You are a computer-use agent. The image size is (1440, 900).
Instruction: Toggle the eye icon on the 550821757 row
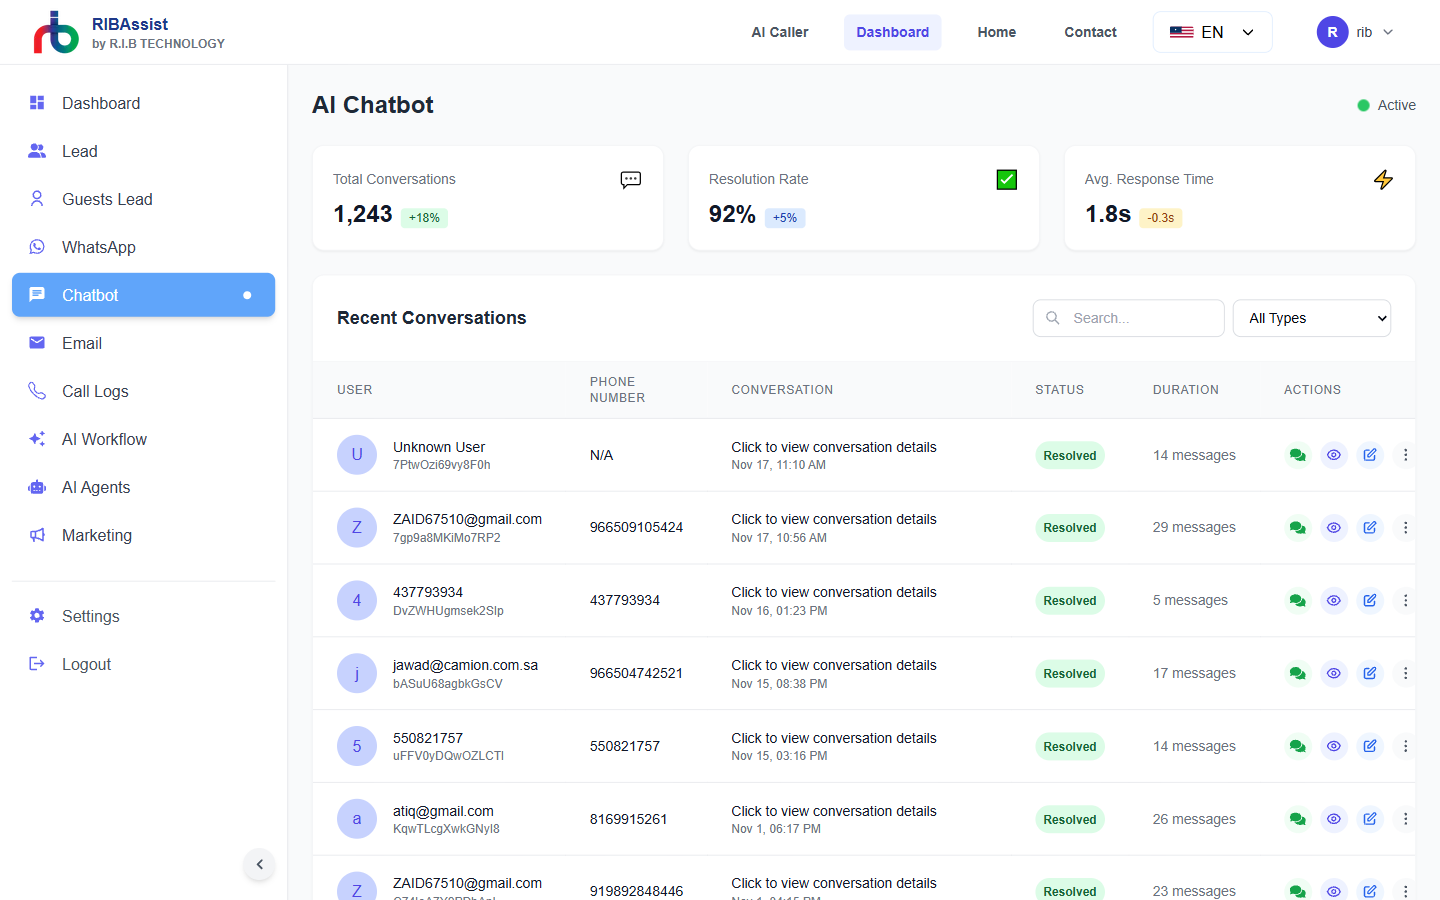(x=1333, y=746)
